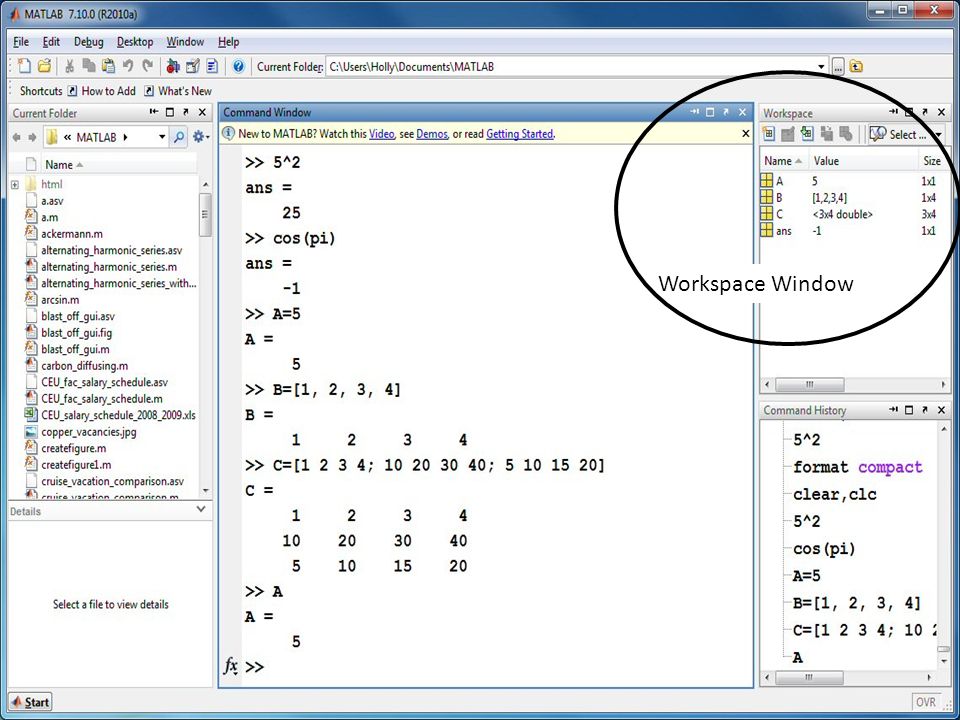Click the Workspace Select plot icon
Screen dimensions: 960x720
877,134
